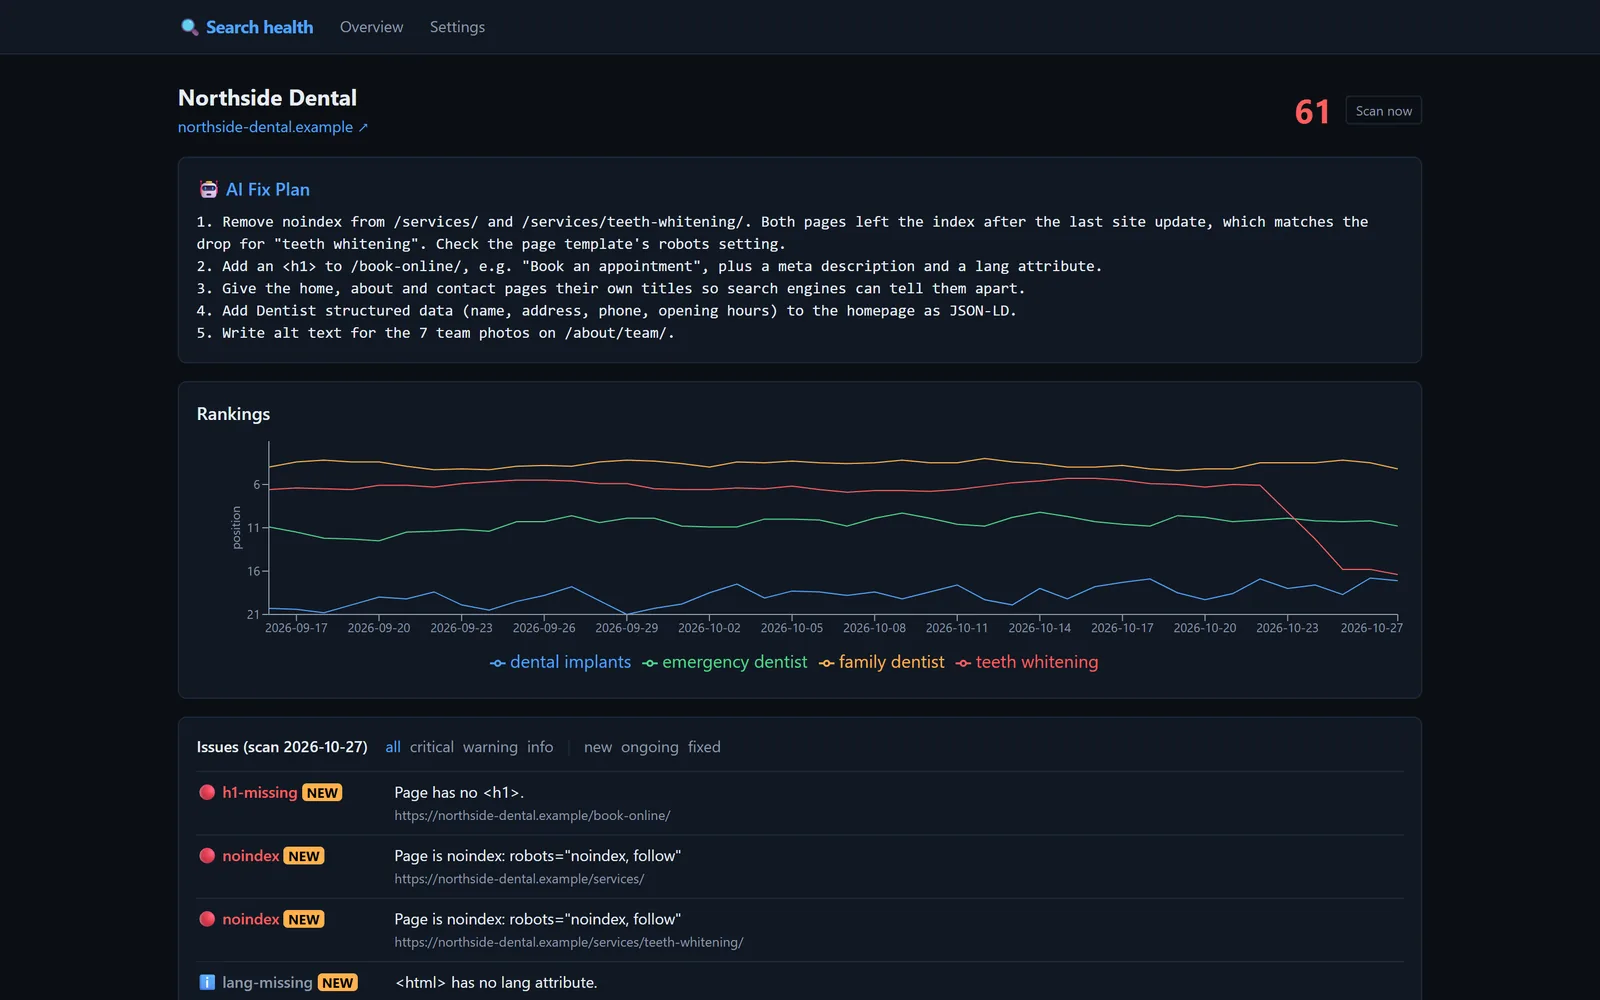The height and width of the screenshot is (1000, 1600).
Task: Open the Overview page
Action: (x=371, y=27)
